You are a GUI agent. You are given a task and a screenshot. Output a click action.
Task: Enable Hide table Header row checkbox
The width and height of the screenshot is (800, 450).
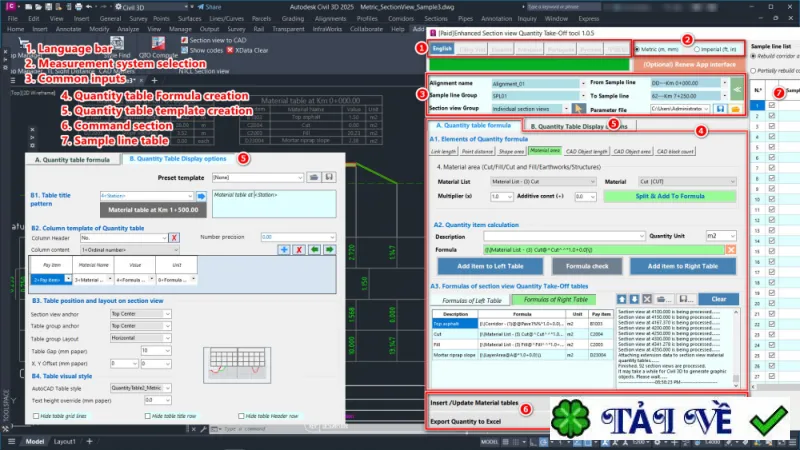(241, 416)
